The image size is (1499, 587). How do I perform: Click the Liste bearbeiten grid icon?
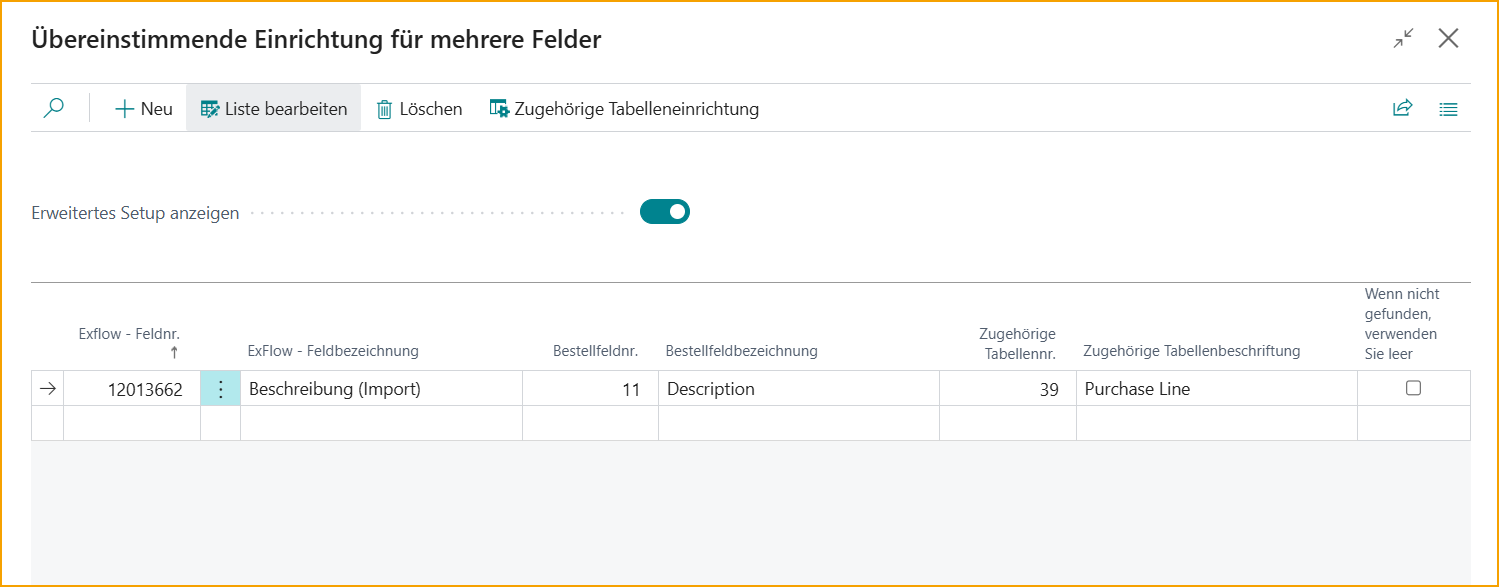point(210,109)
